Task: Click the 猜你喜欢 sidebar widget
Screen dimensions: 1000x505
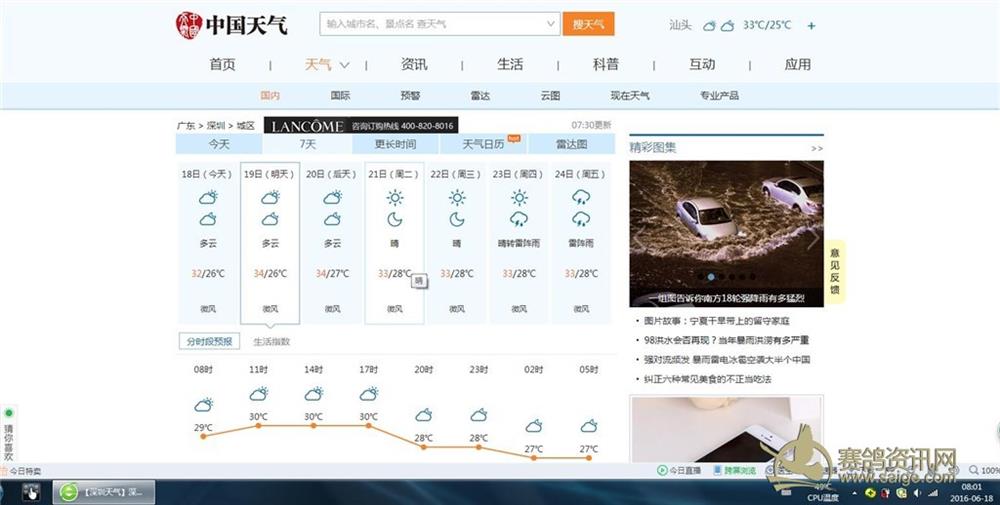Action: click(8, 438)
